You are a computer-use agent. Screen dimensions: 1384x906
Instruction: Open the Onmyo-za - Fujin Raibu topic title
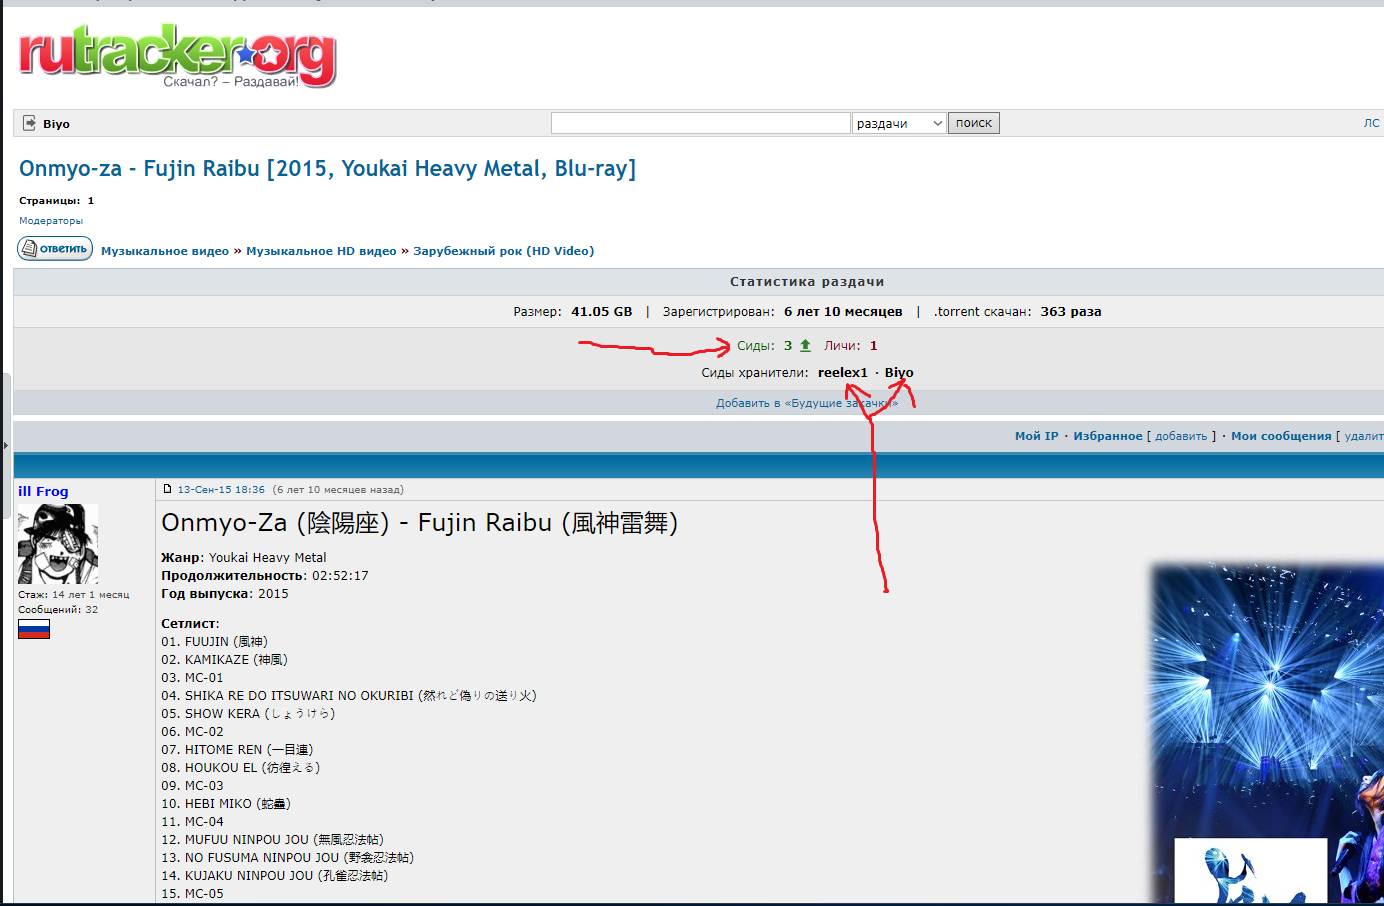(x=327, y=168)
